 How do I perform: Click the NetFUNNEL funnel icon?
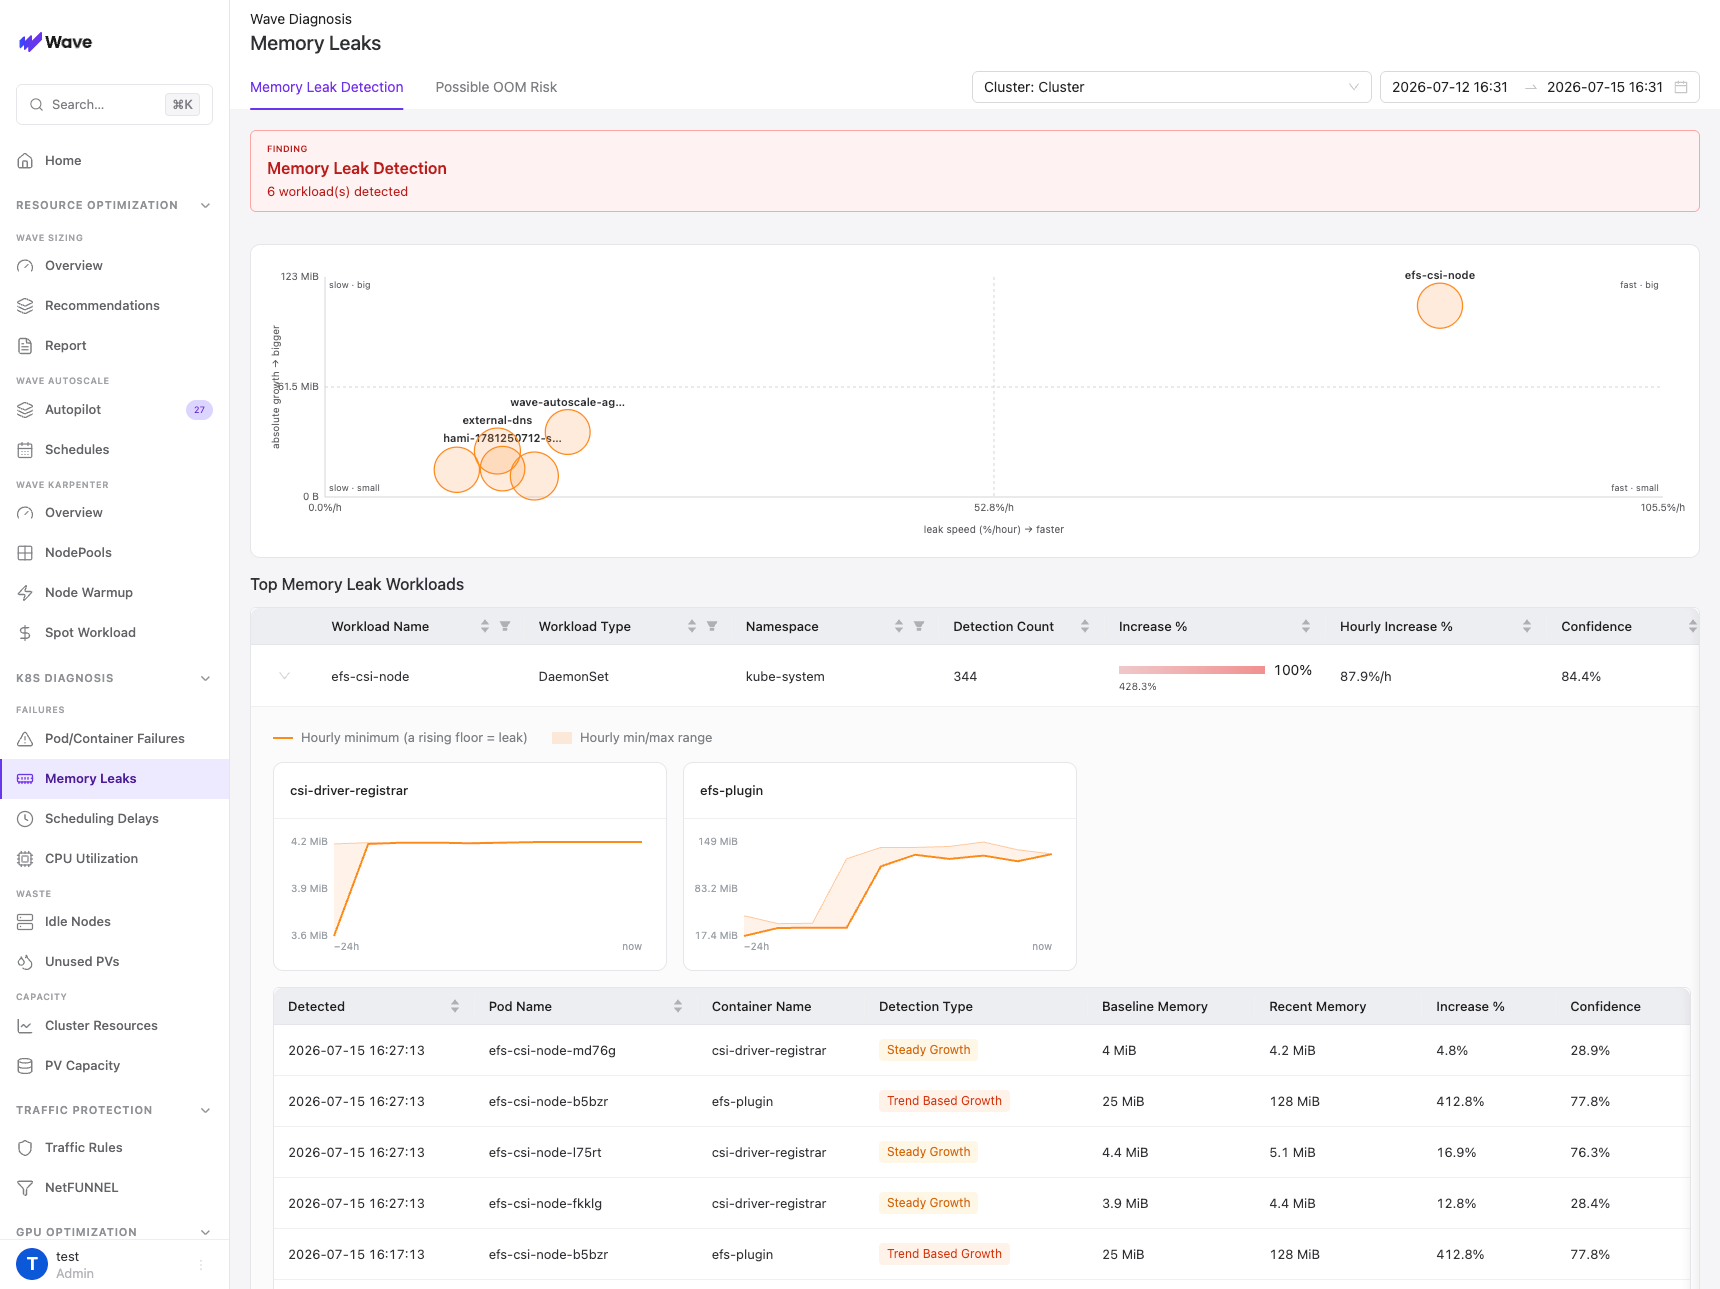pyautogui.click(x=25, y=1188)
